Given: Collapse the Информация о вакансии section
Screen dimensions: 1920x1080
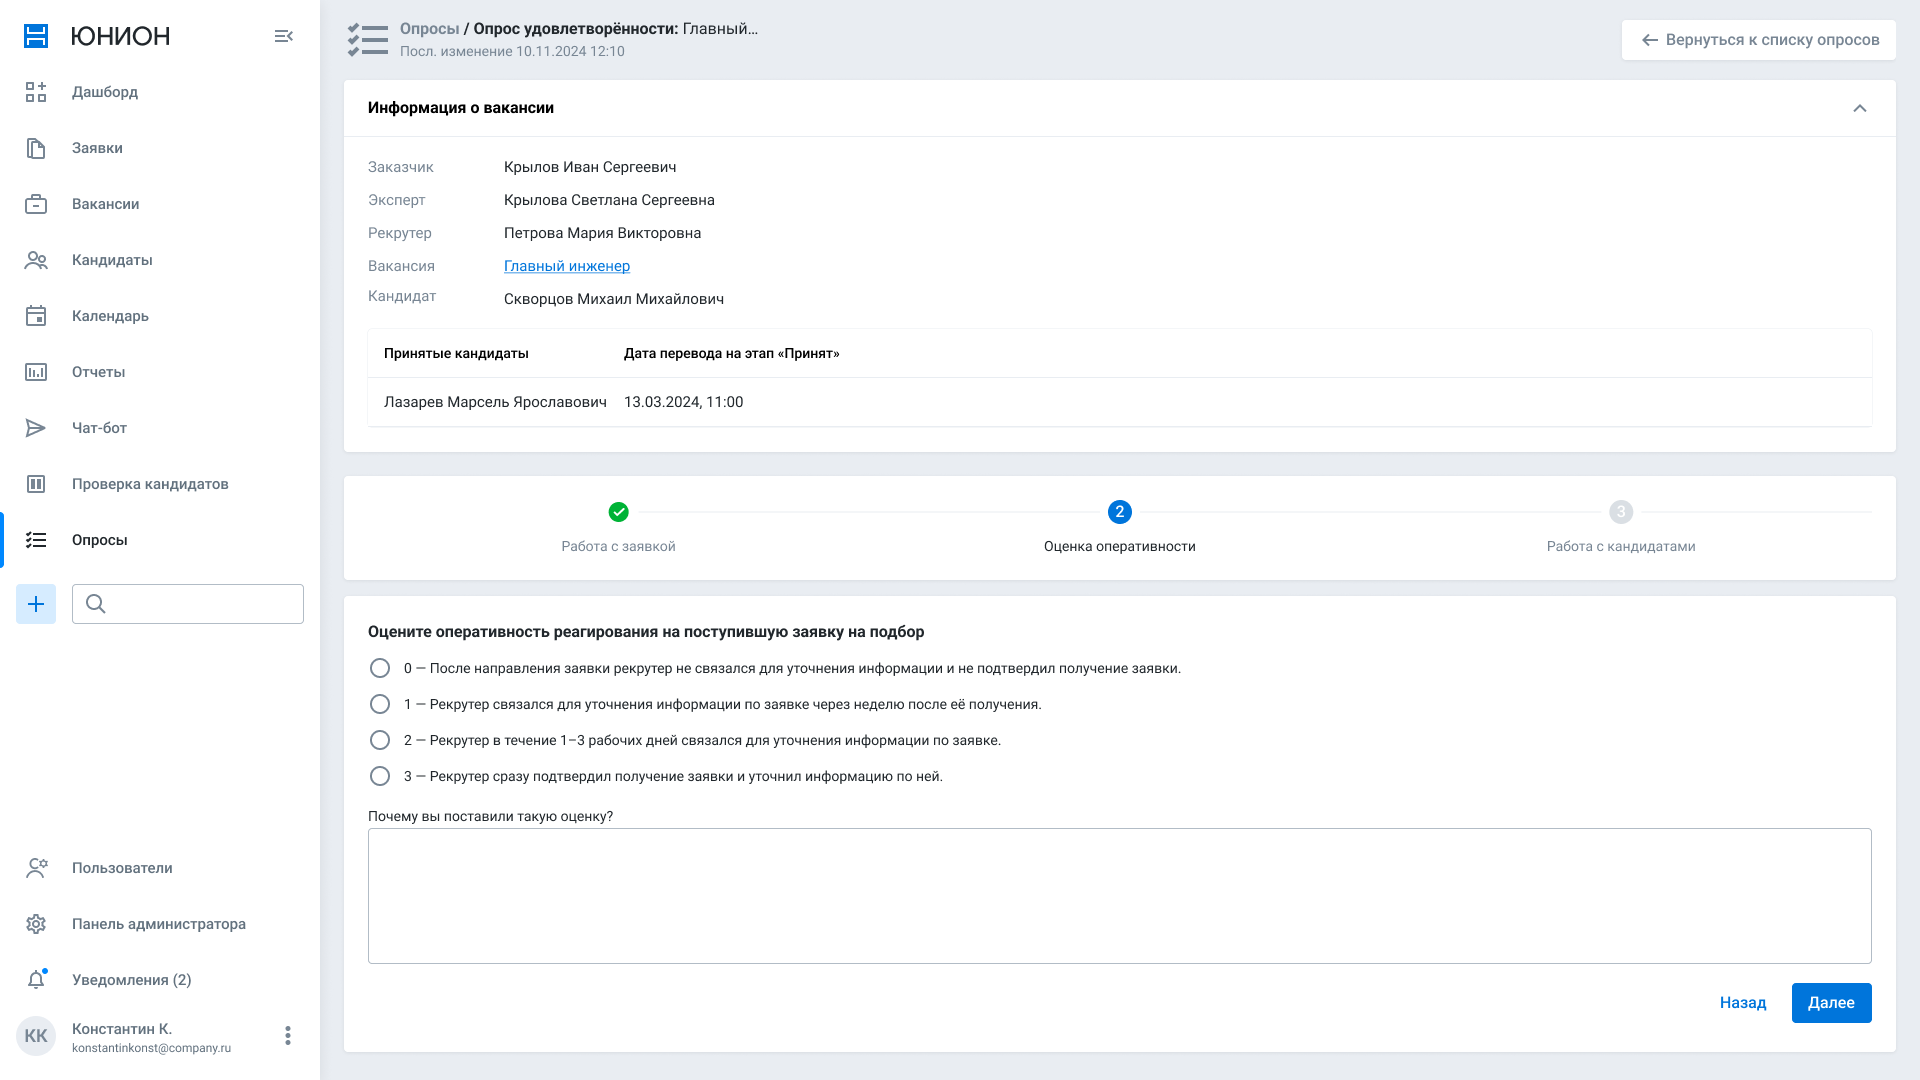Looking at the screenshot, I should [x=1859, y=108].
